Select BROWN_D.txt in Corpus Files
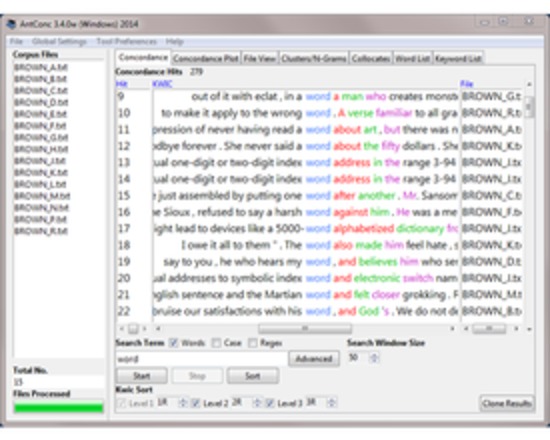Image resolution: width=550 pixels, height=440 pixels. tap(41, 102)
